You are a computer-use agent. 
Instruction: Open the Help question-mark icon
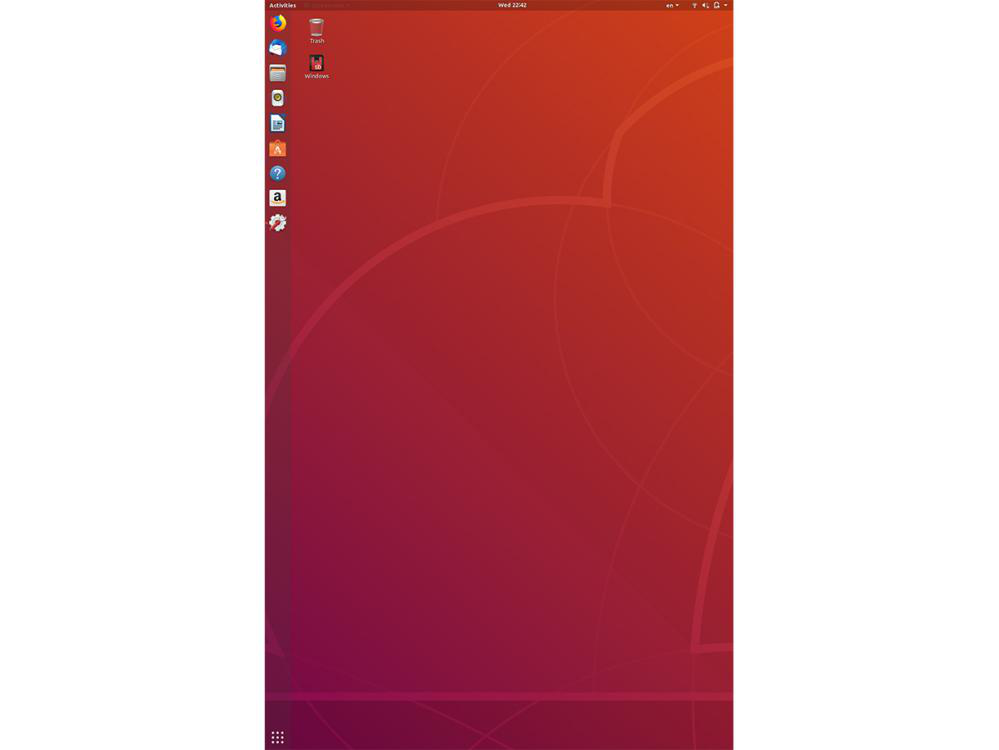tap(278, 173)
